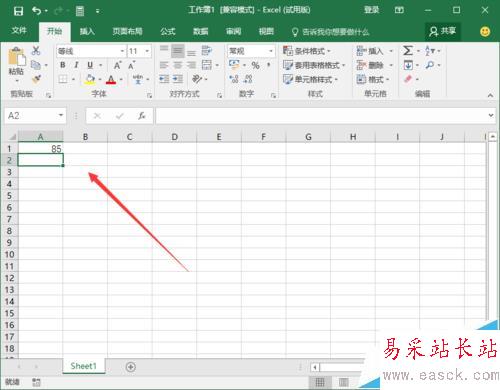Align cell text to the middle
The height and width of the screenshot is (390, 500).
click(177, 51)
